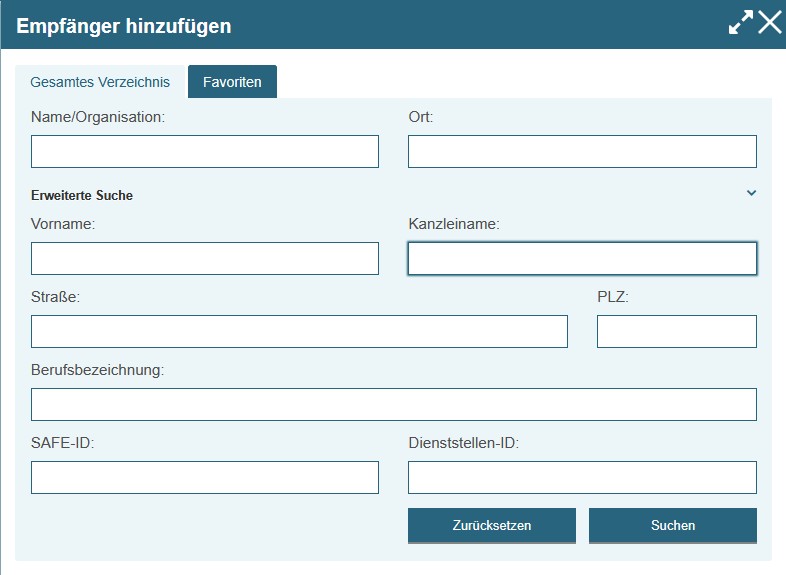Image resolution: width=786 pixels, height=575 pixels.
Task: Place cursor in the Straße field
Action: click(299, 331)
